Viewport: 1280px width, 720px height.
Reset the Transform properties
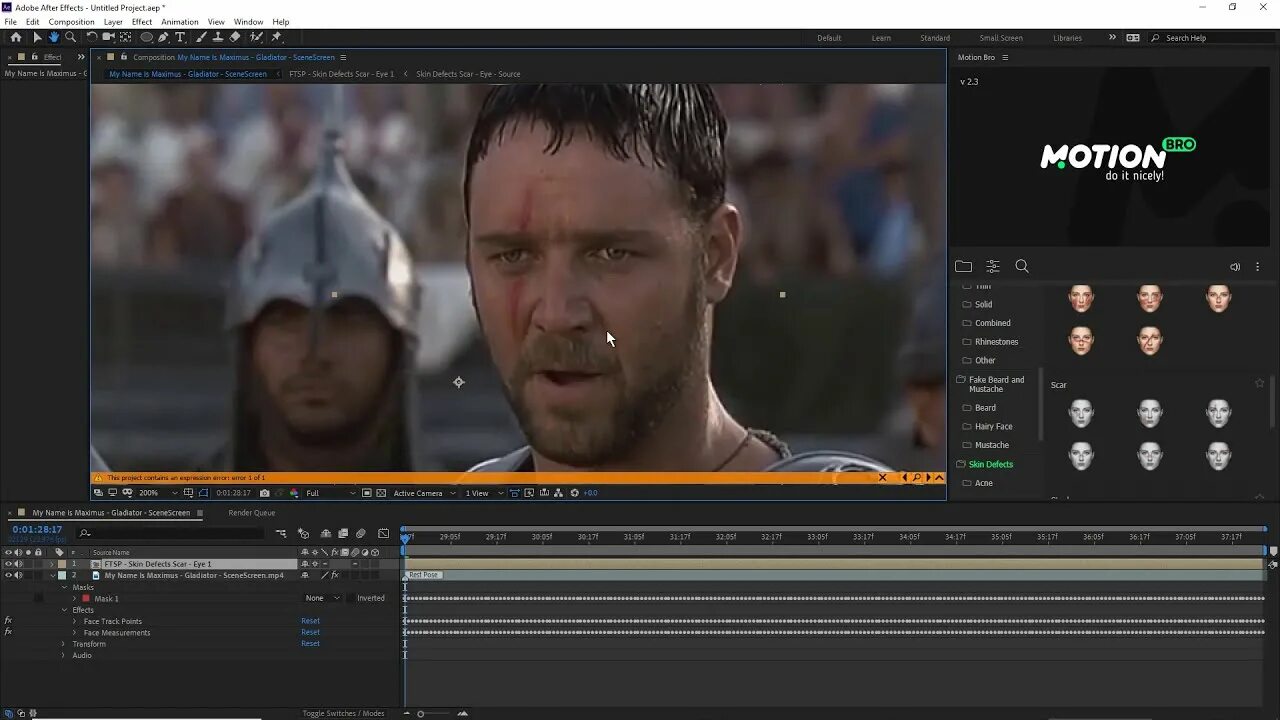point(311,643)
